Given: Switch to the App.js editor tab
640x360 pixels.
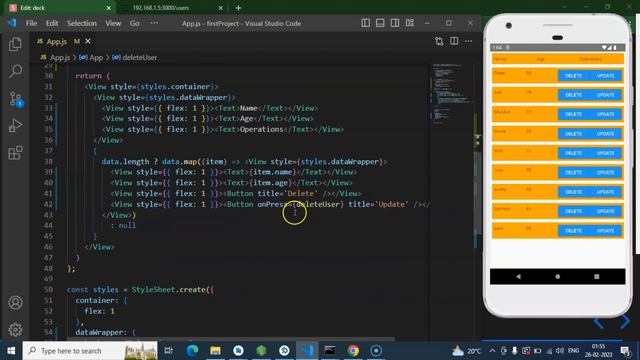Looking at the screenshot, I should click(x=57, y=41).
